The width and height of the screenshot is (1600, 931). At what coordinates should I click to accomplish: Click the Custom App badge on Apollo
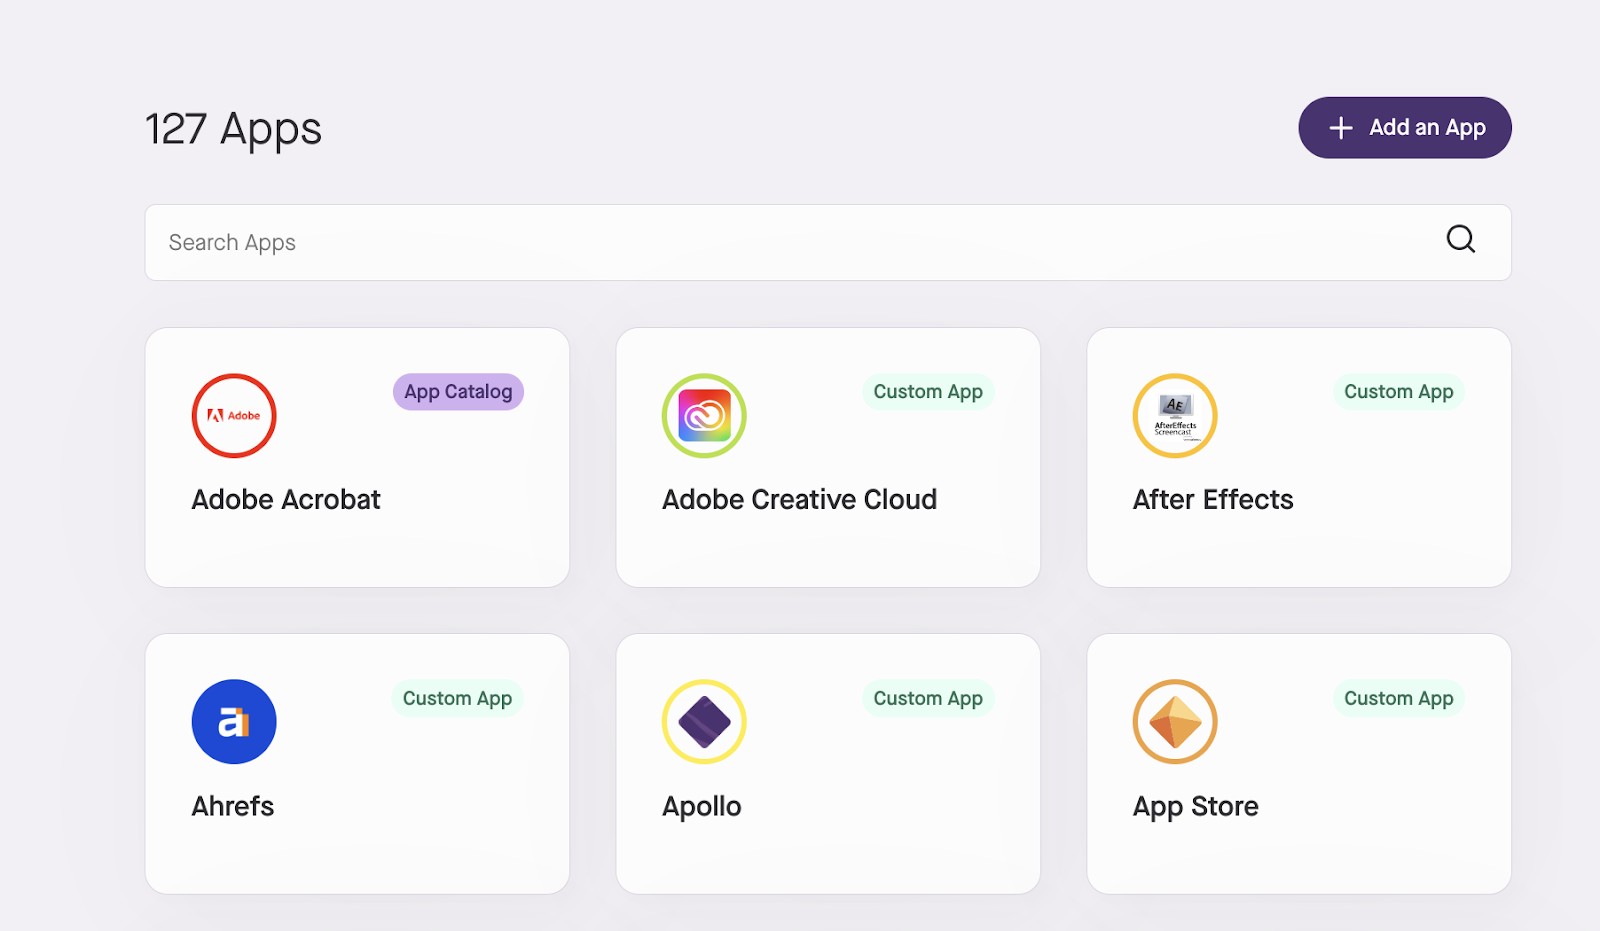coord(928,698)
